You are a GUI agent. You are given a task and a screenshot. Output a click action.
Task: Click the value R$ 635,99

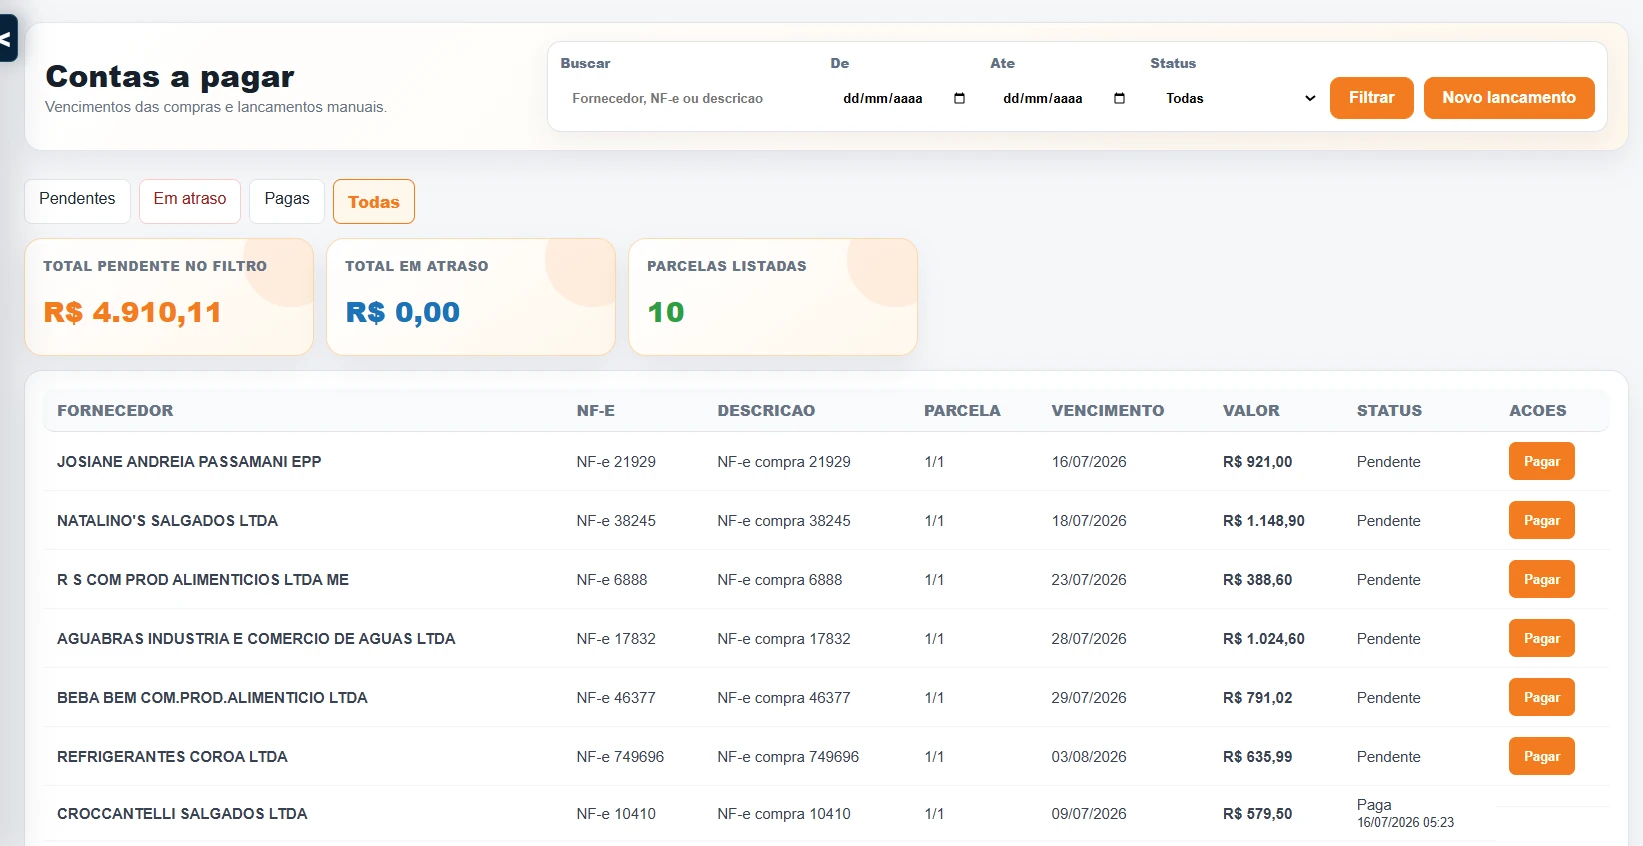click(1257, 757)
